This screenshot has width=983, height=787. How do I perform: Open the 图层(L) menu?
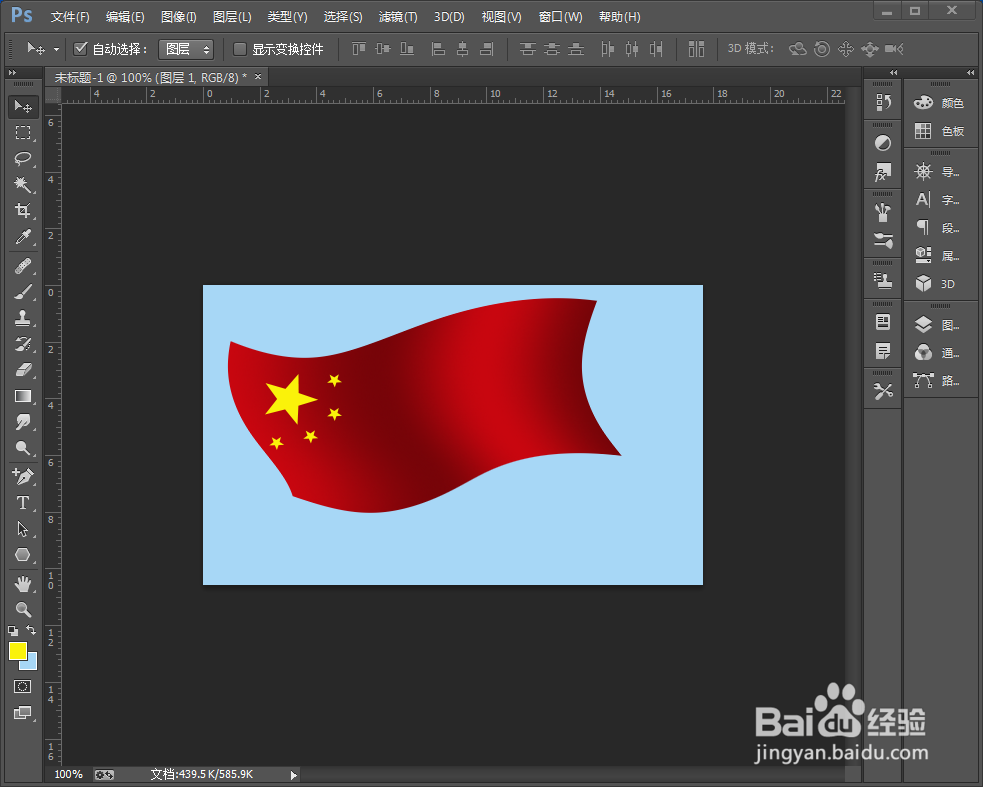tap(232, 17)
